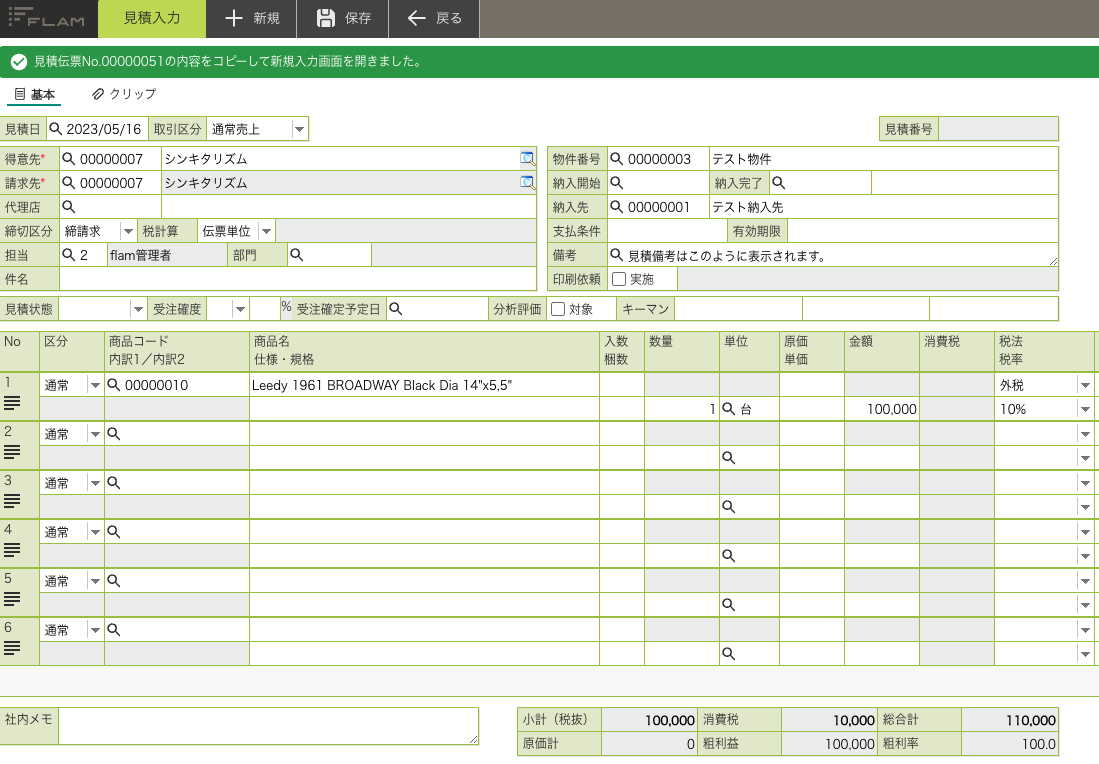Open row 3 line menu icon

coord(12,501)
